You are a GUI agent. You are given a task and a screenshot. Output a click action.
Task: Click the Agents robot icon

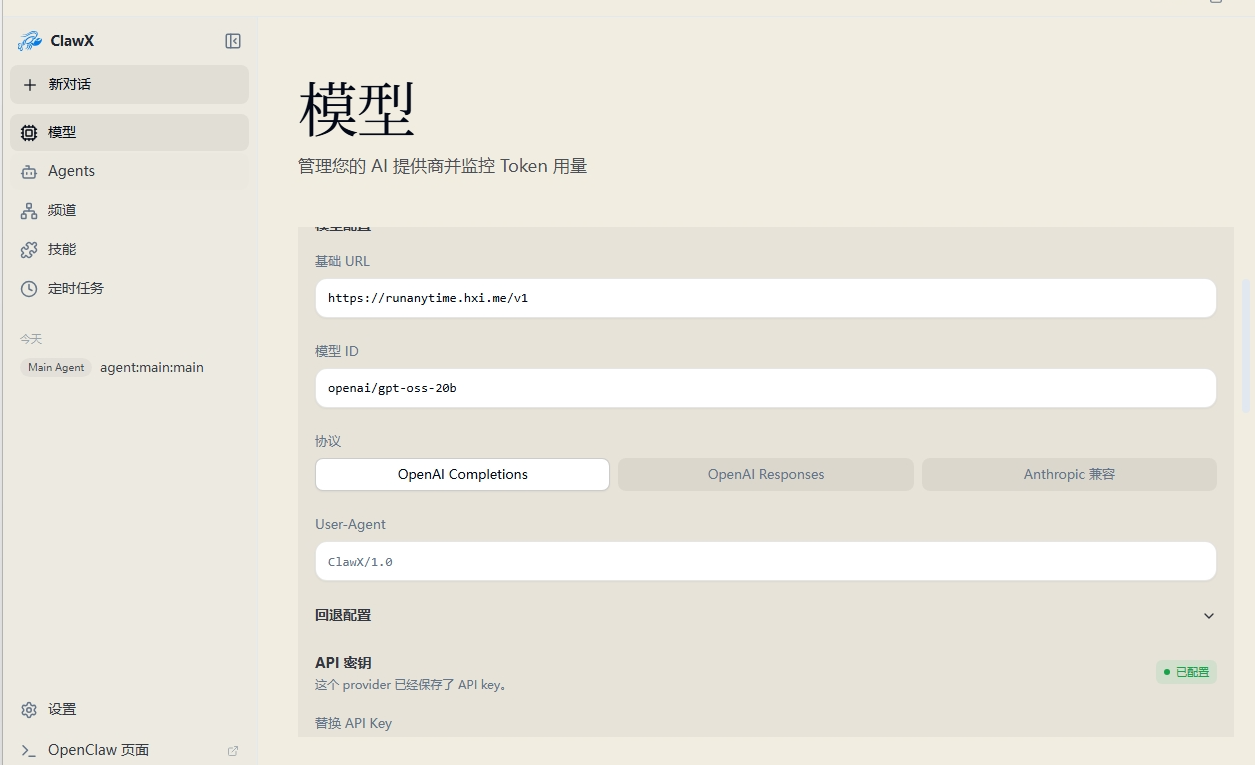pyautogui.click(x=29, y=171)
